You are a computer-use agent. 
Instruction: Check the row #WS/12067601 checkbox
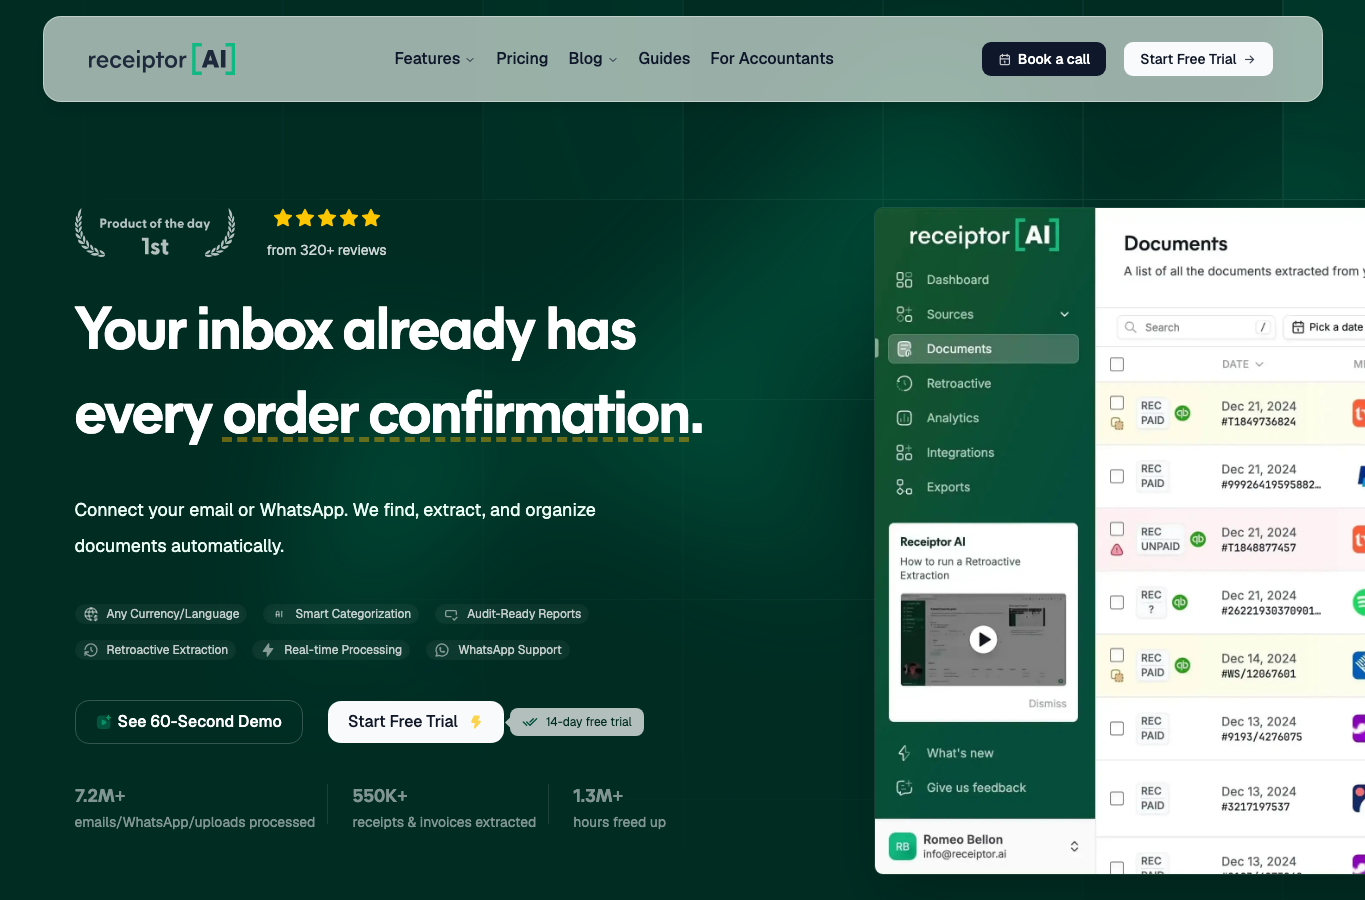(x=1117, y=655)
